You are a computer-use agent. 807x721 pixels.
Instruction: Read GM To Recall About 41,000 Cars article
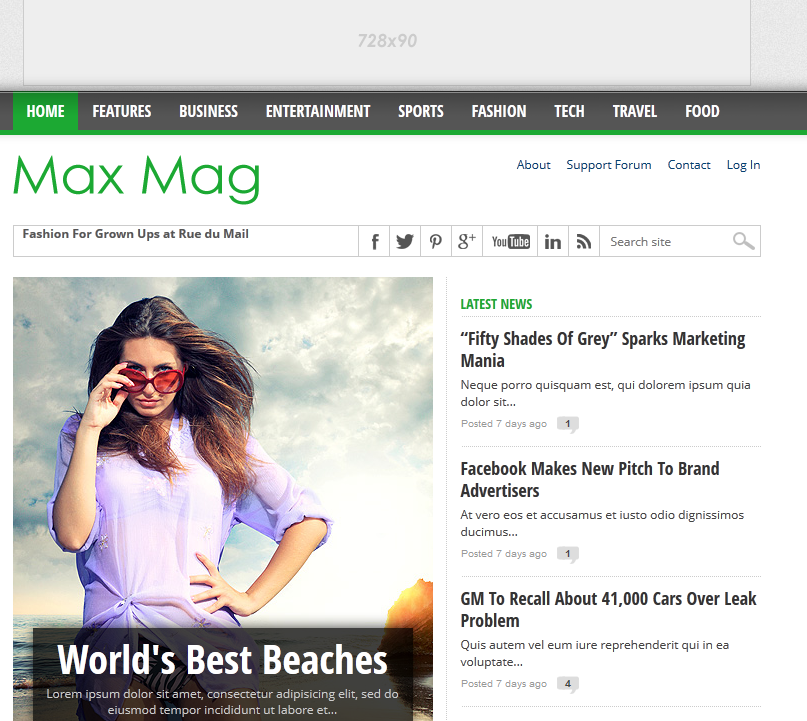click(x=608, y=609)
